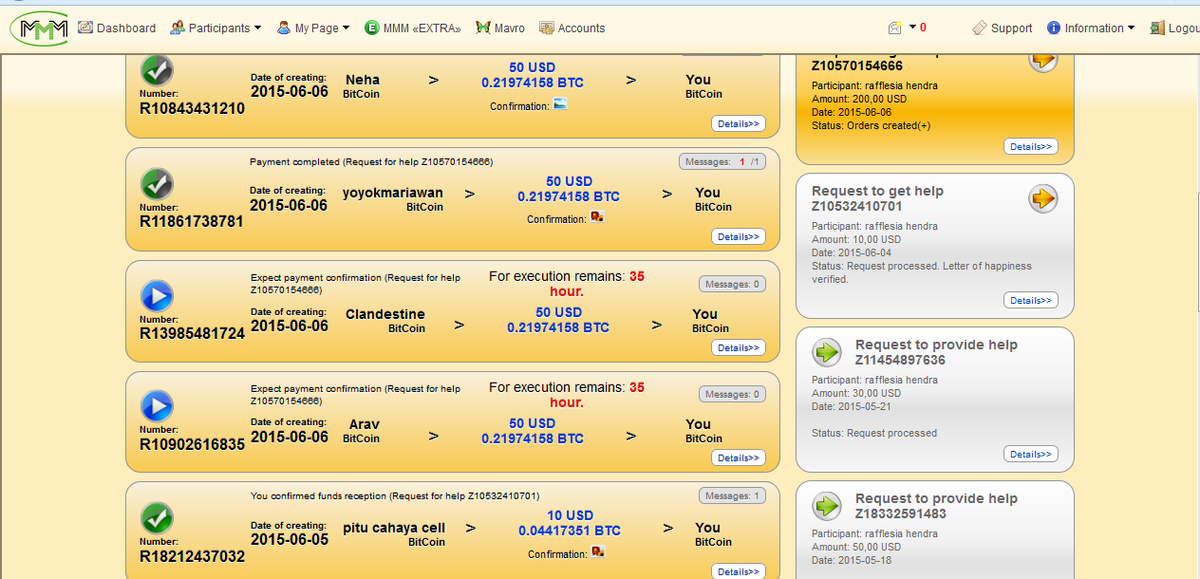Open the Accounts page

pyautogui.click(x=572, y=28)
